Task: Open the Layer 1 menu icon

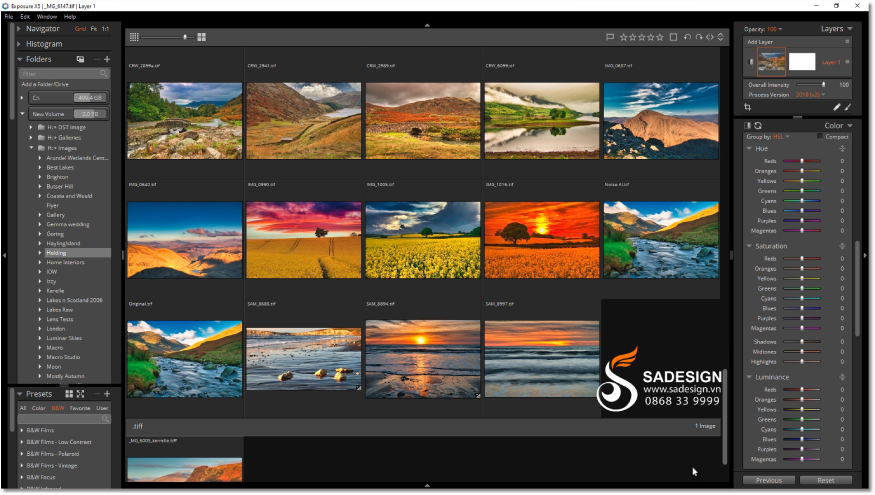Action: click(847, 62)
